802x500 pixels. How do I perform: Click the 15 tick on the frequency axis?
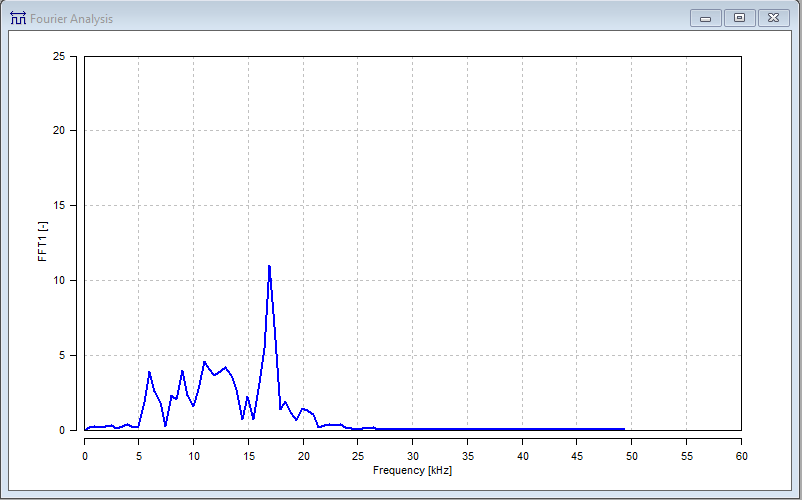248,455
